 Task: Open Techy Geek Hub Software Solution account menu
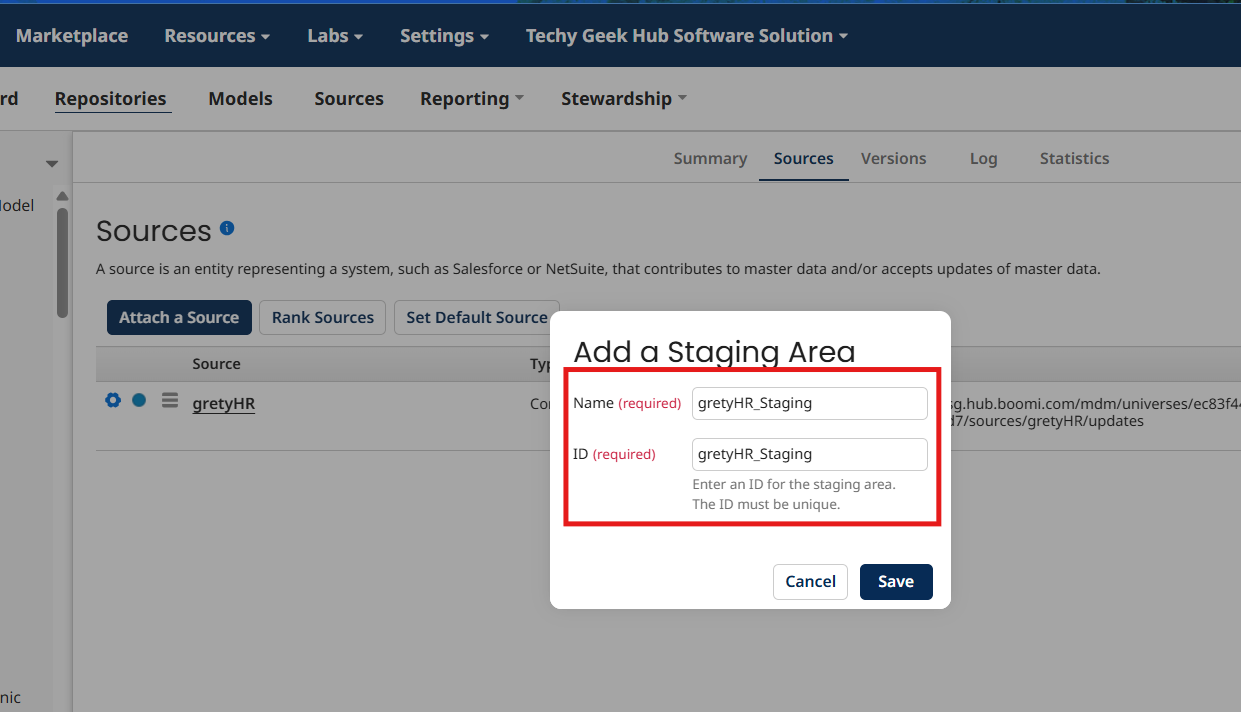[687, 36]
